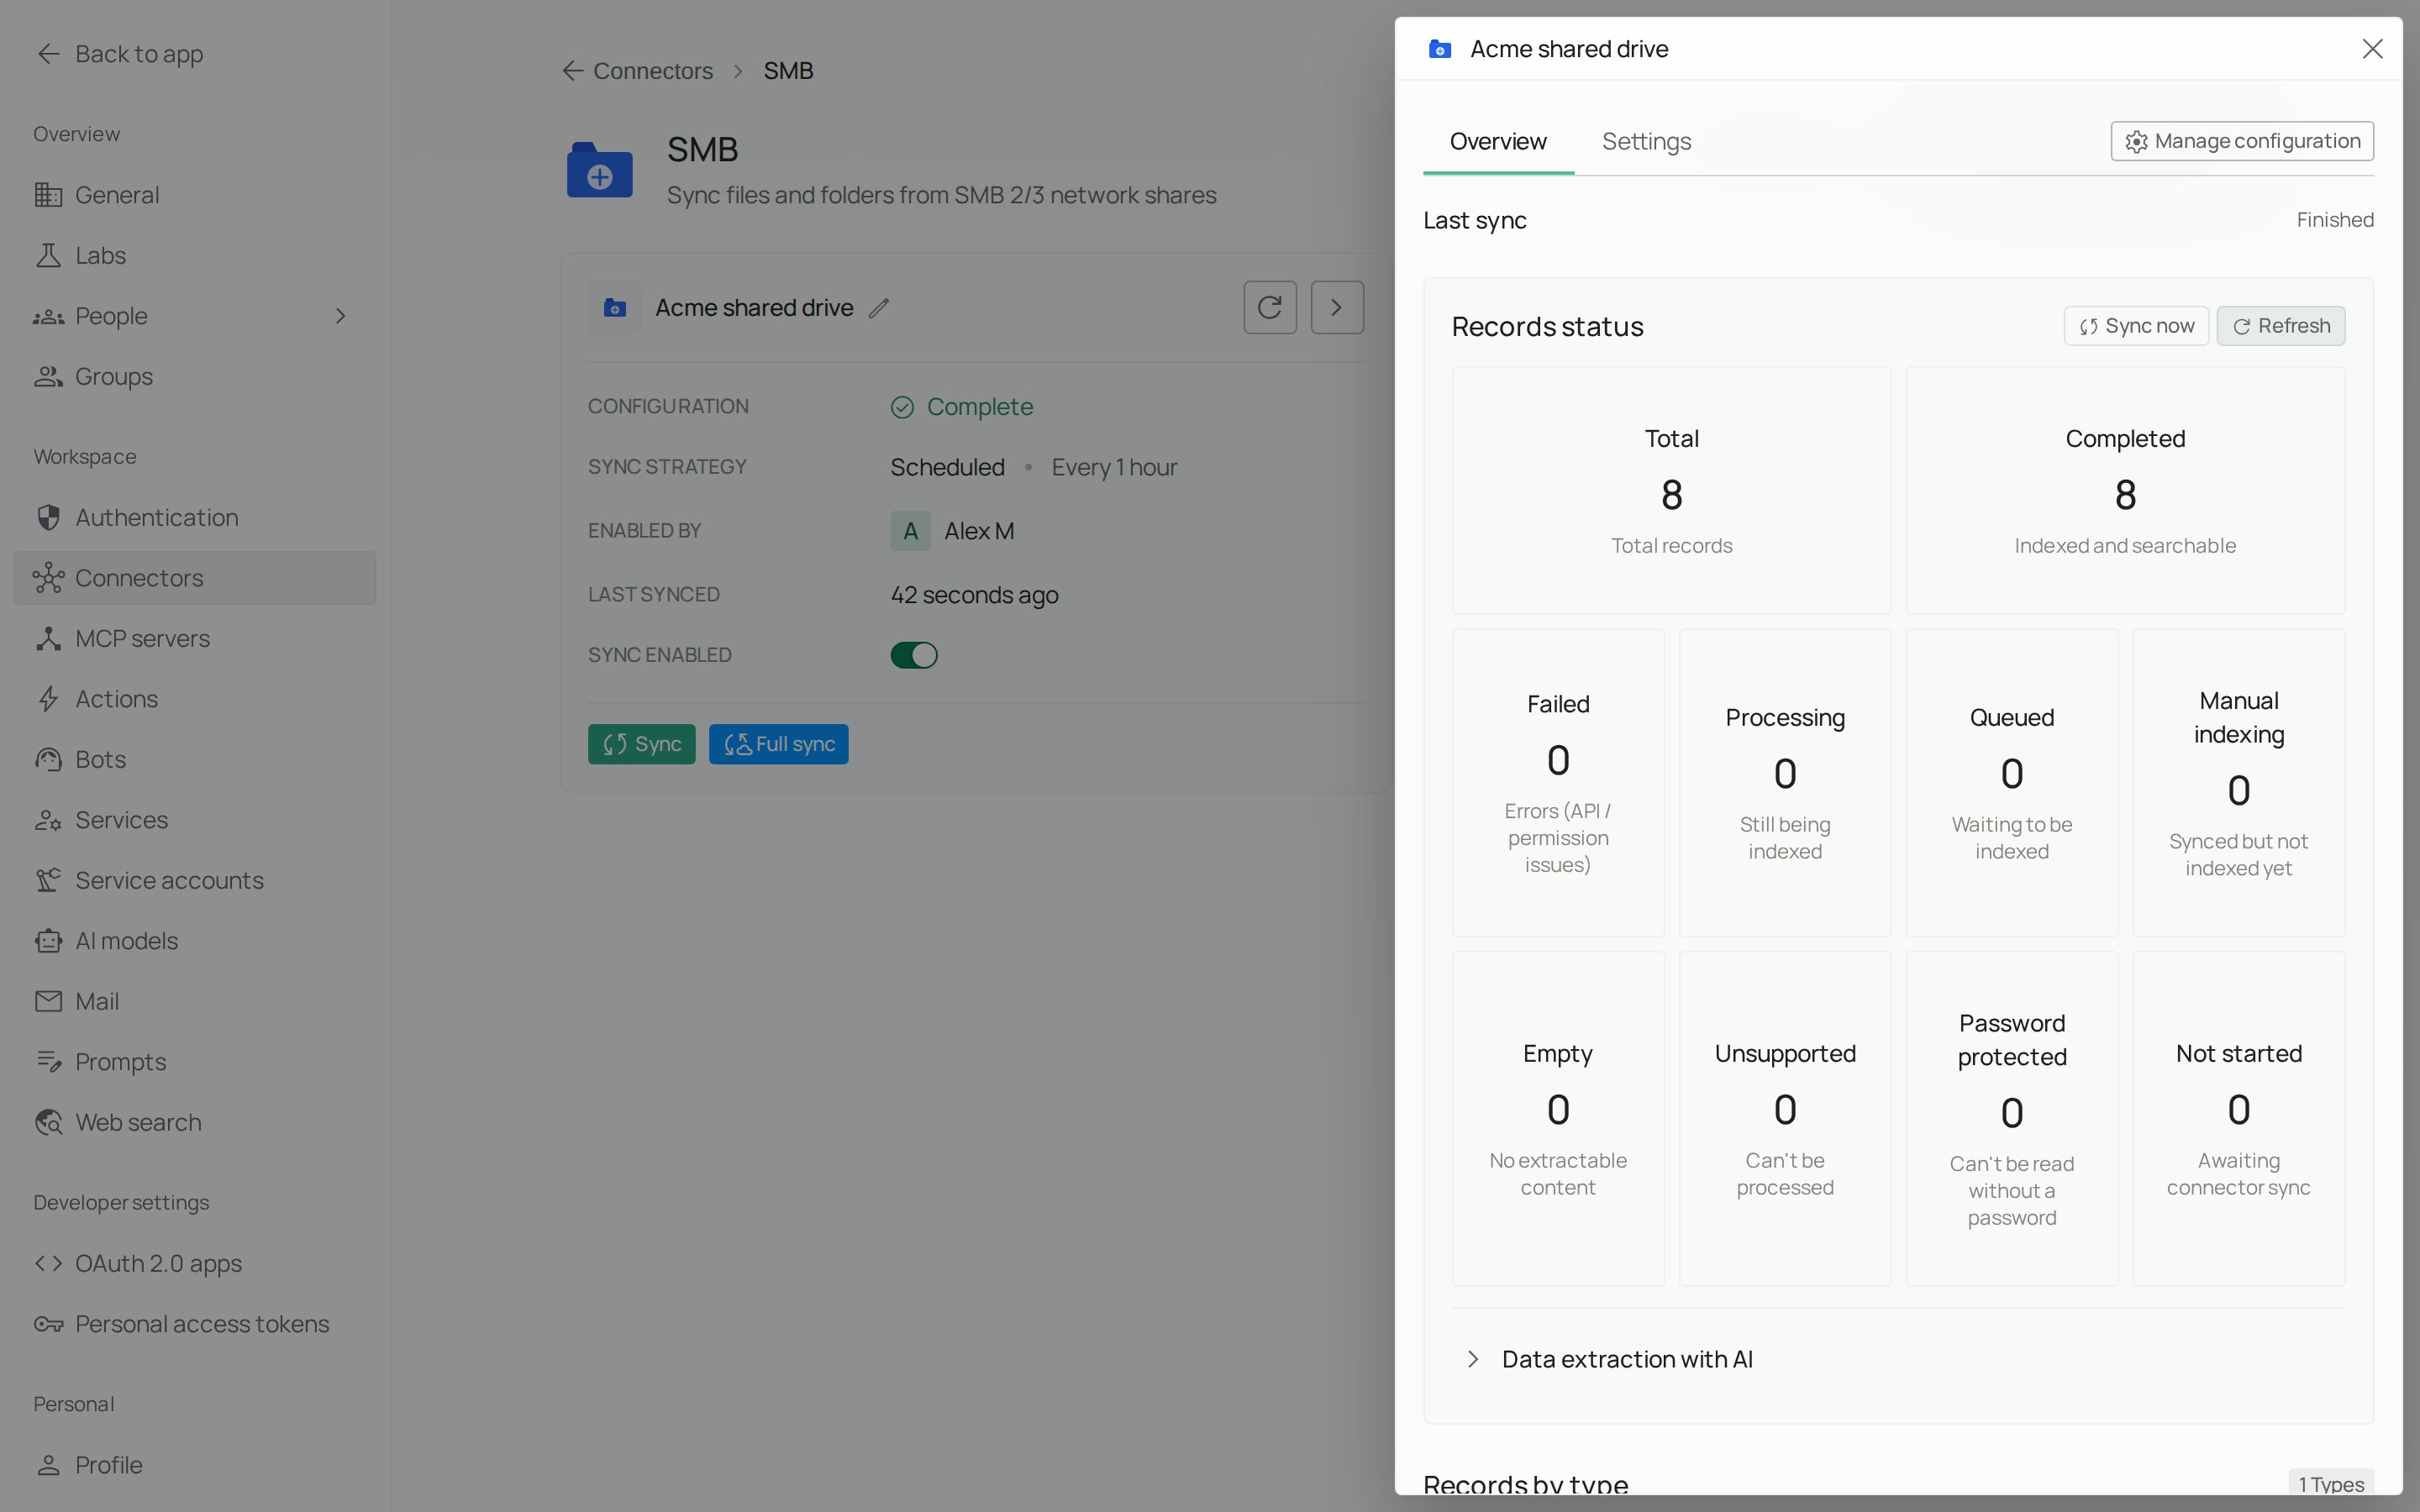Switch to the Settings tab
This screenshot has height=1512, width=2420.
pyautogui.click(x=1646, y=141)
